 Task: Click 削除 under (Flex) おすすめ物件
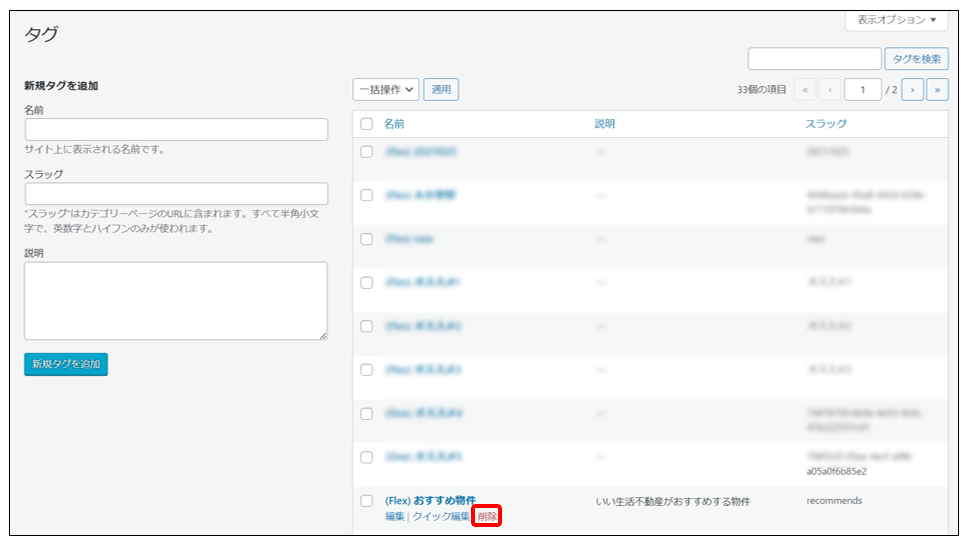(x=487, y=517)
